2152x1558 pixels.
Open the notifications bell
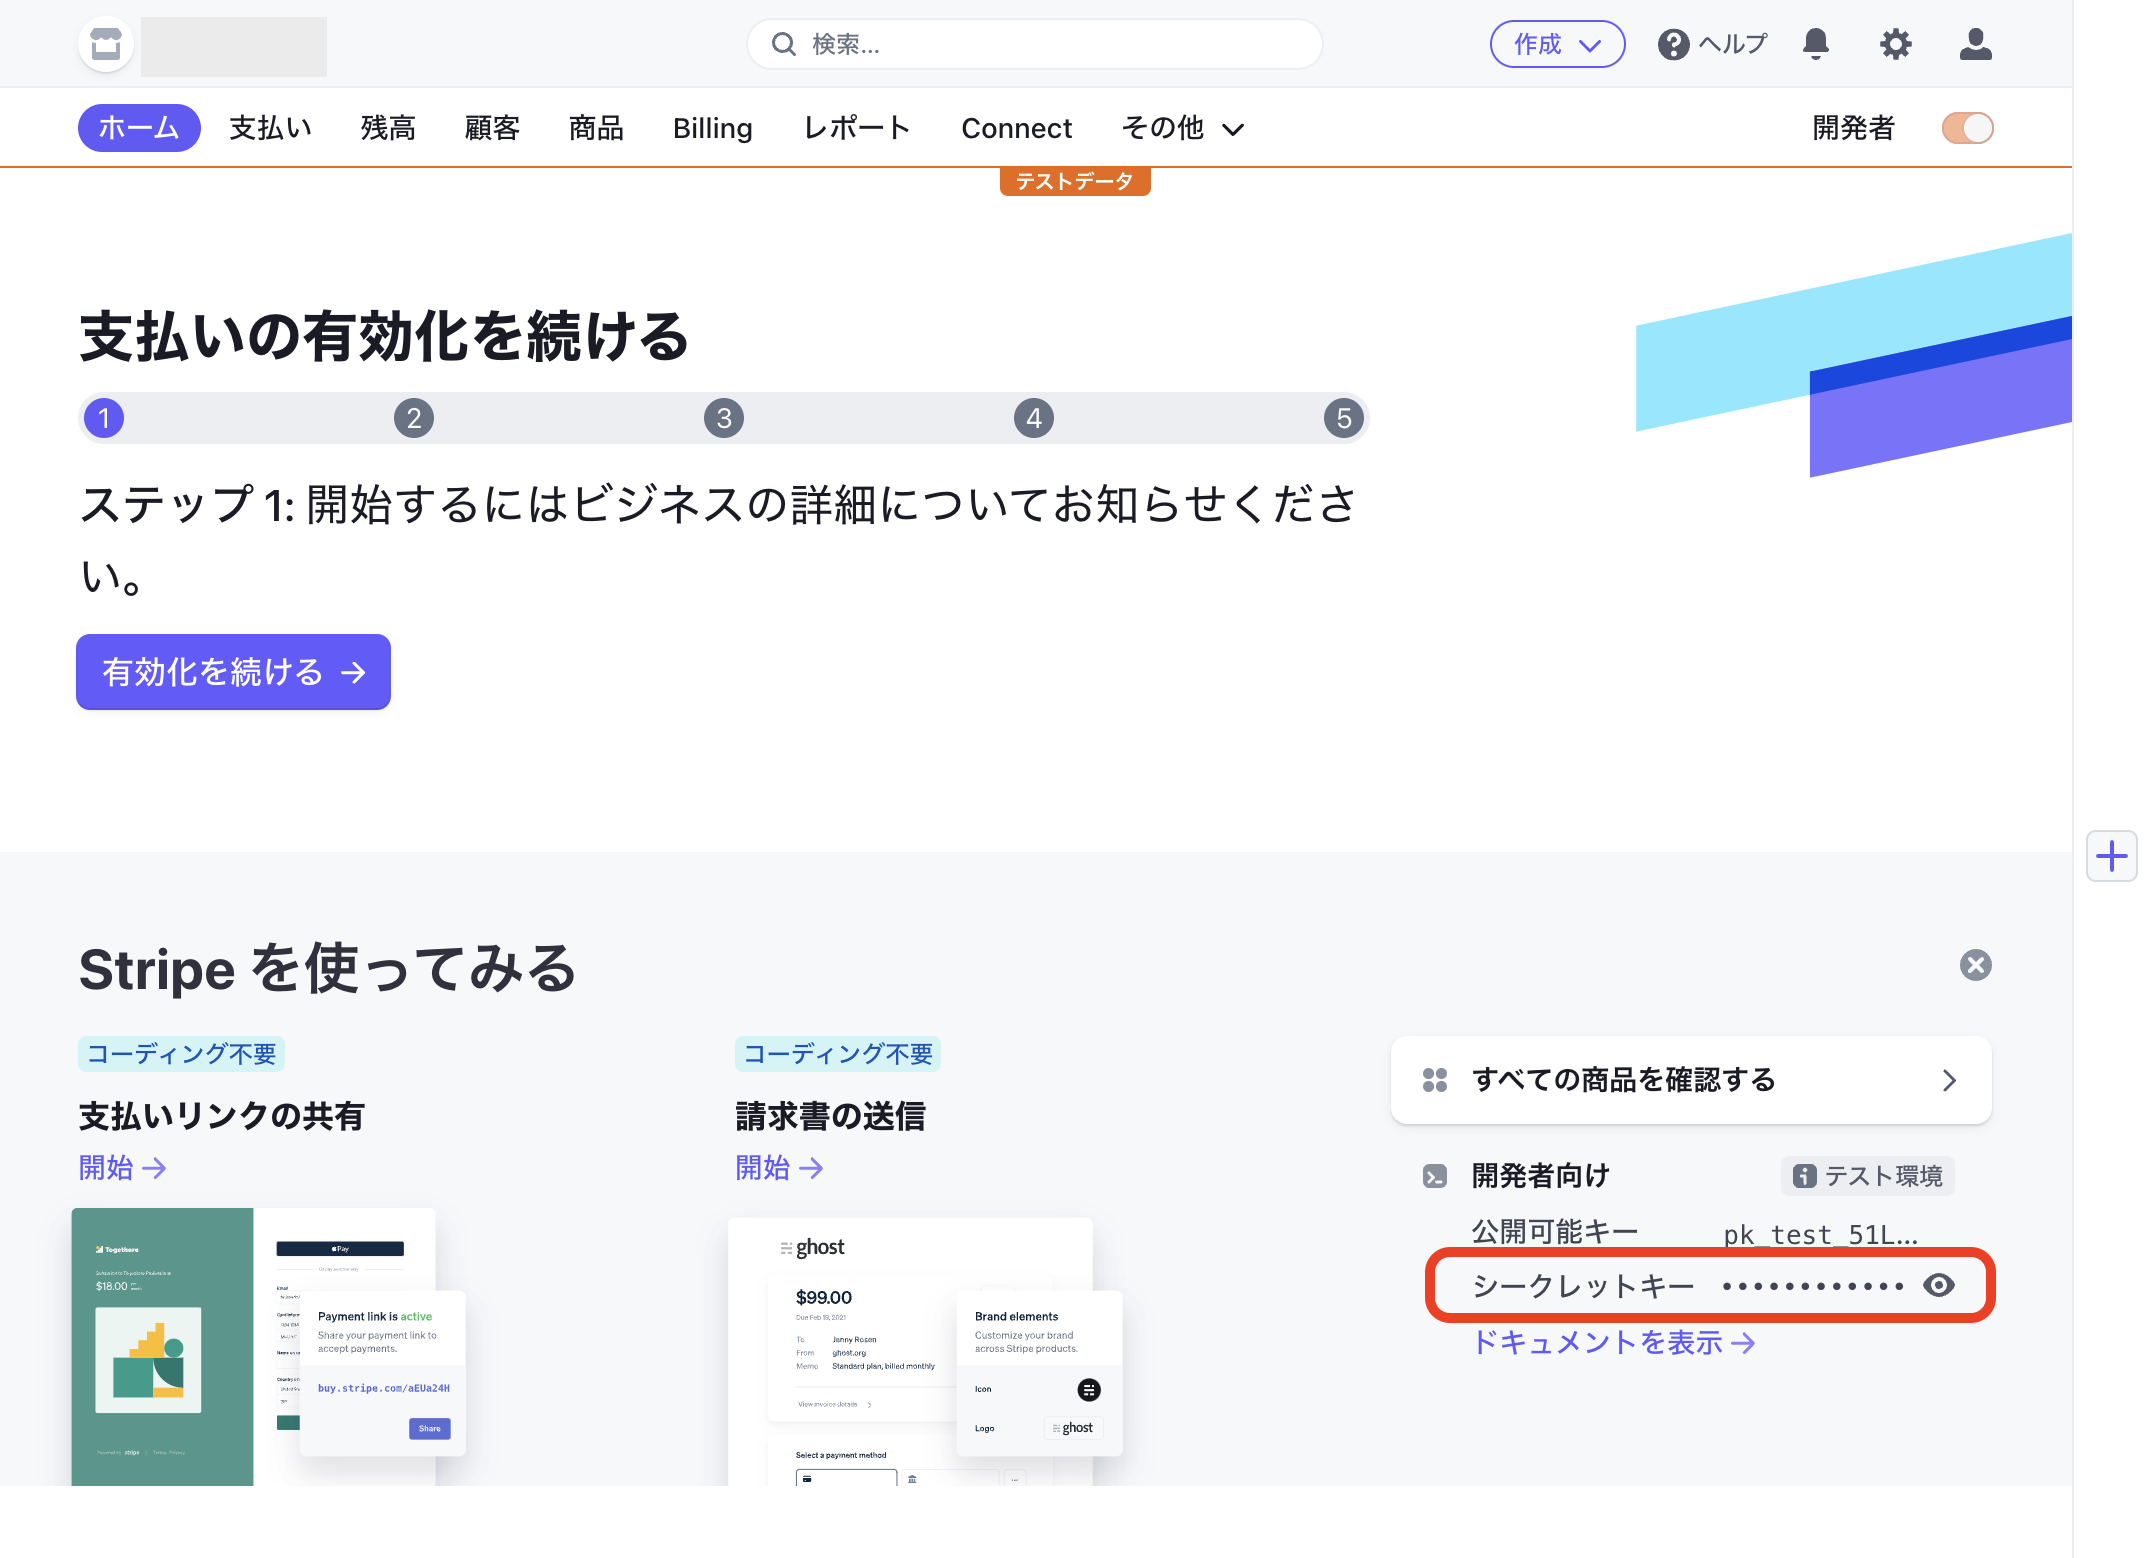click(x=1815, y=45)
